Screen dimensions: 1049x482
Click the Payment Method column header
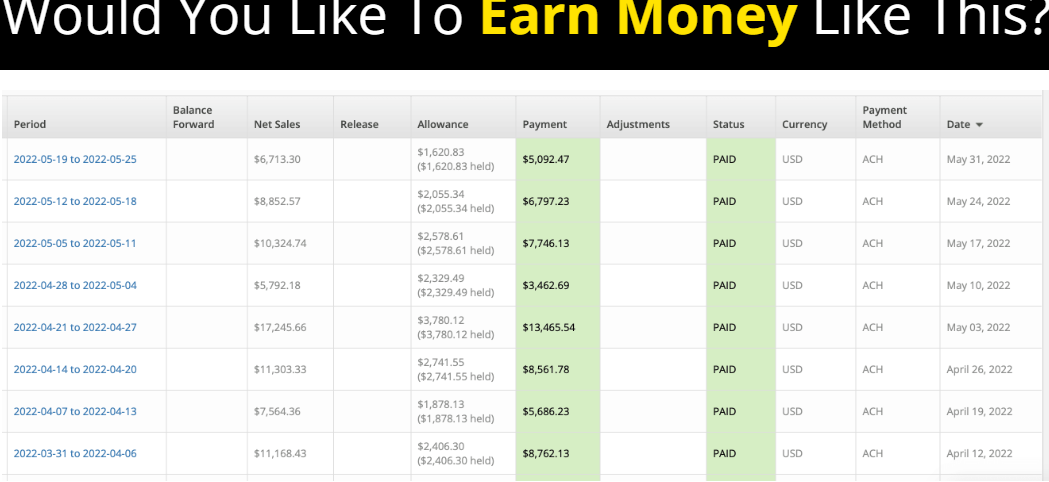click(x=884, y=117)
